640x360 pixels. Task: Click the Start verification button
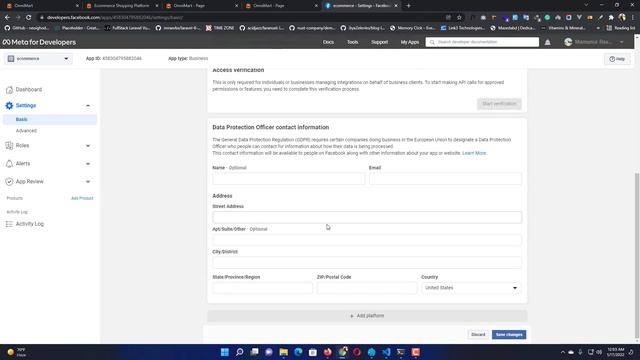(499, 104)
